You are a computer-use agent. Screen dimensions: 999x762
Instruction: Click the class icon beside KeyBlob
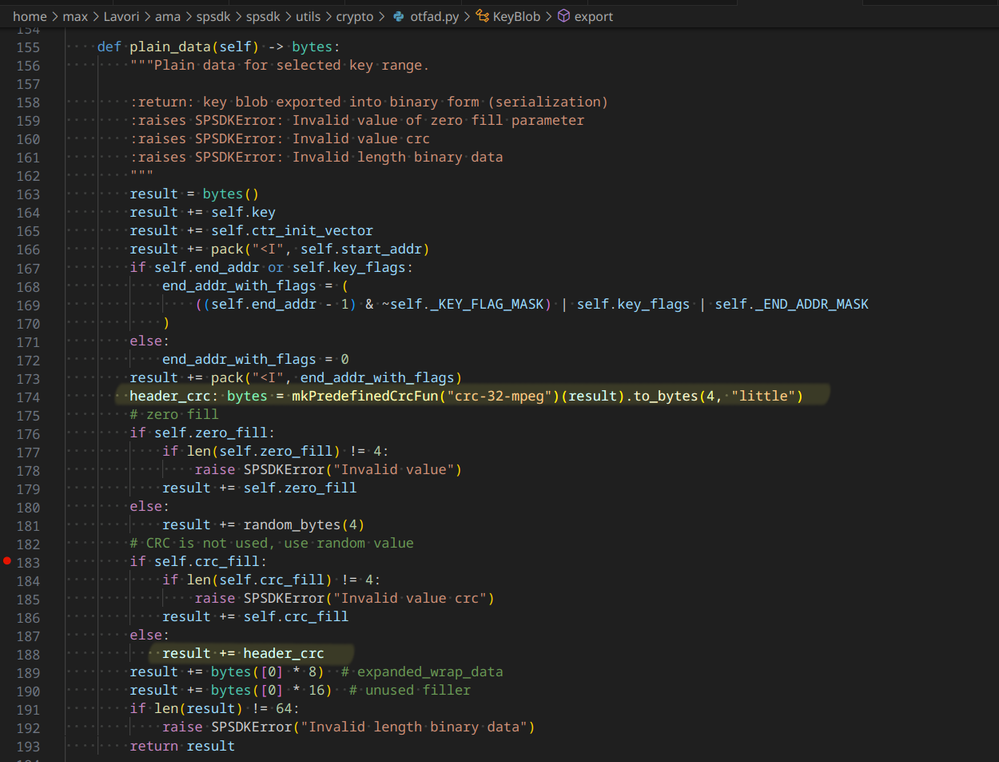(x=482, y=17)
